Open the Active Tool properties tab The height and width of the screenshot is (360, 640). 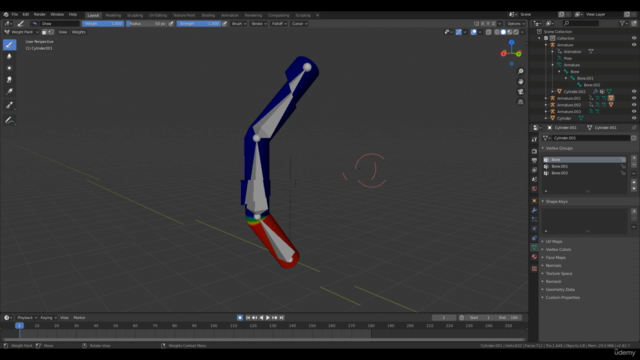coord(534,140)
